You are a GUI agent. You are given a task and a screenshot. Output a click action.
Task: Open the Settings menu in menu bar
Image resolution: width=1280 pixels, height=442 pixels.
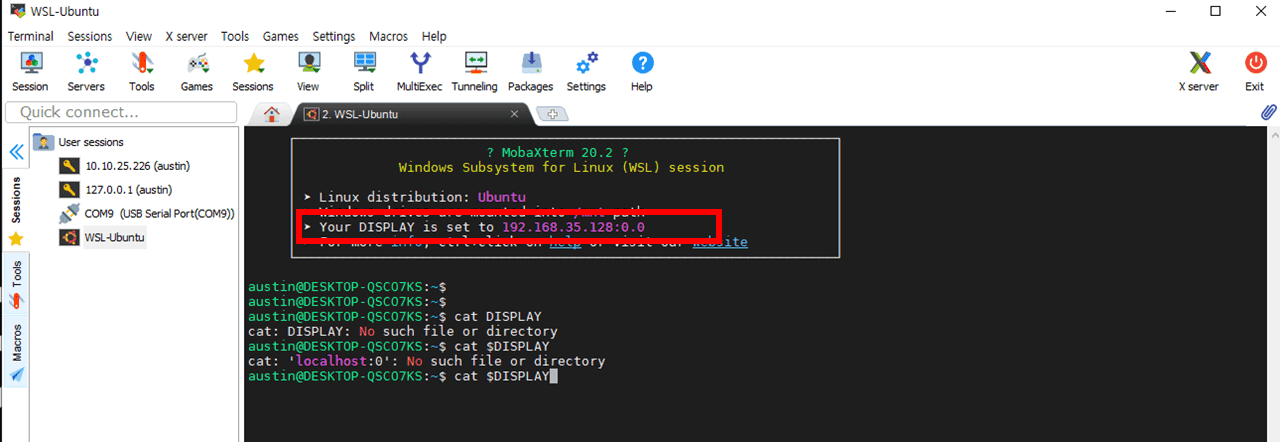click(x=334, y=36)
